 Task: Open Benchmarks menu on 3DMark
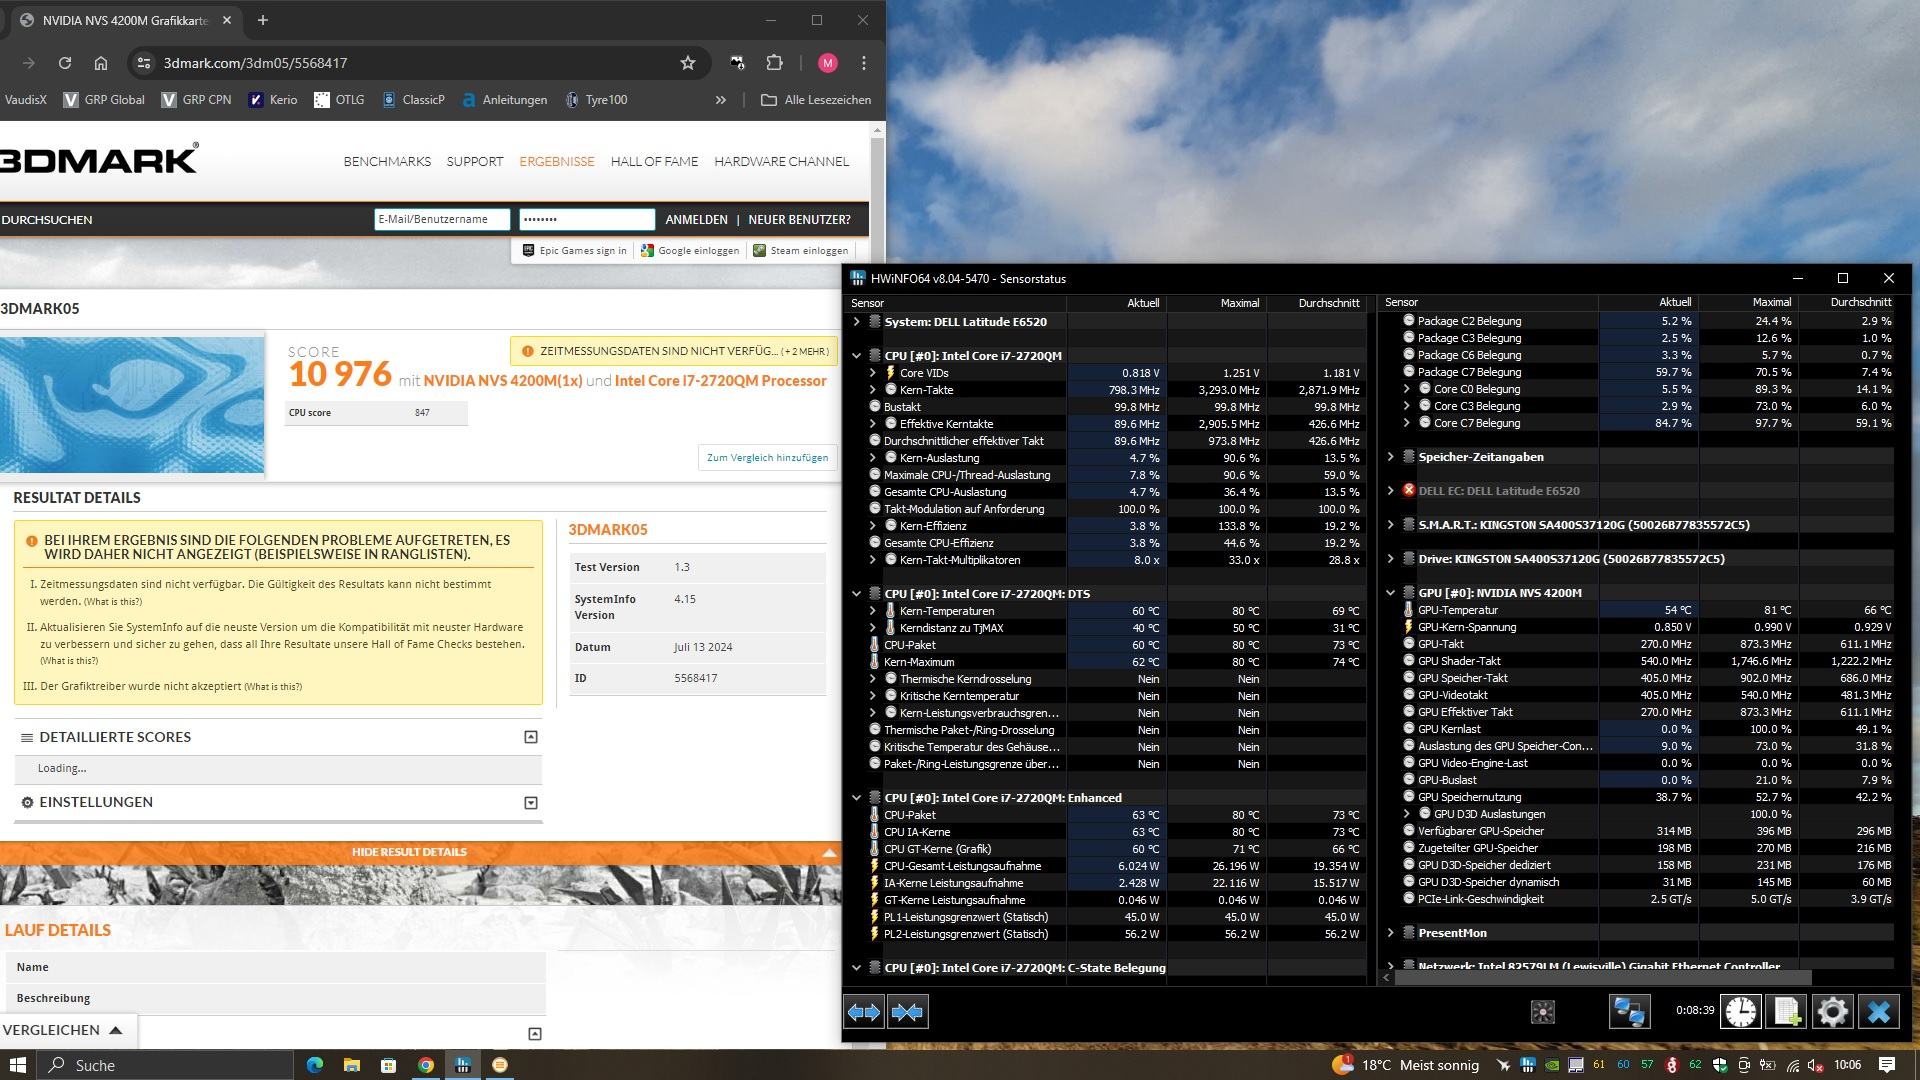click(387, 161)
